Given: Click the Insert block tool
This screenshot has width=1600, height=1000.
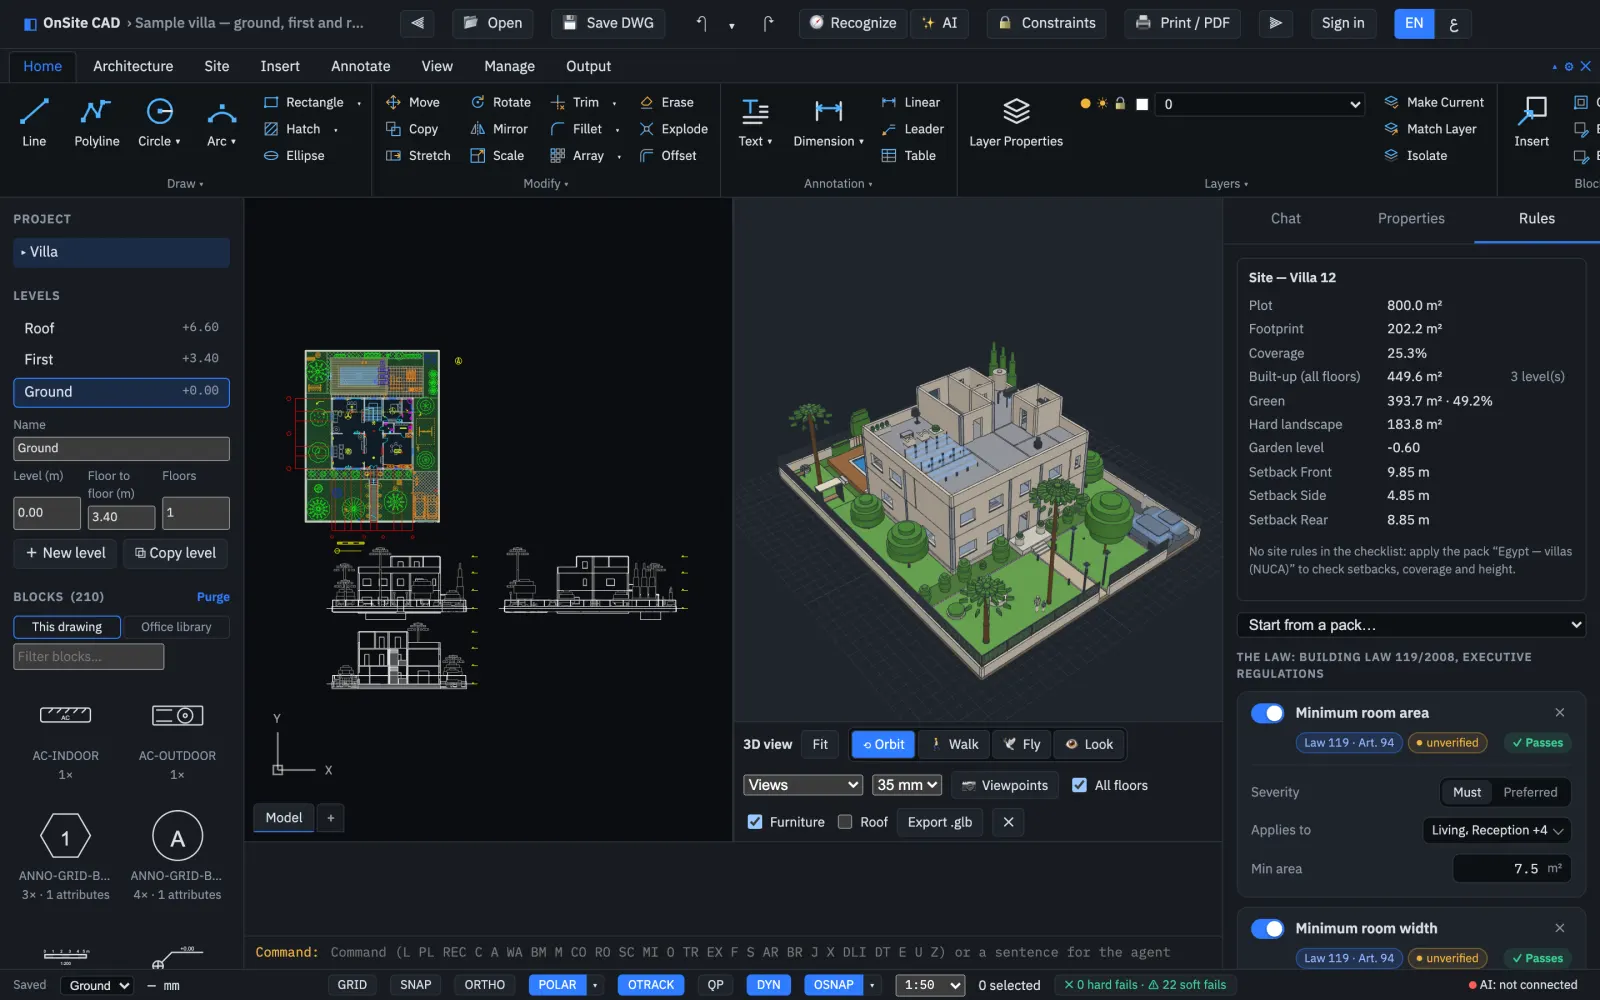Looking at the screenshot, I should (x=1531, y=123).
